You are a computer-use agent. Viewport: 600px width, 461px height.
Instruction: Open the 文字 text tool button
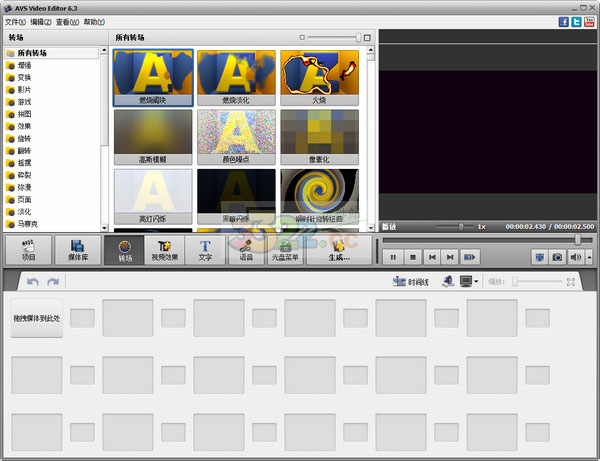coord(205,250)
